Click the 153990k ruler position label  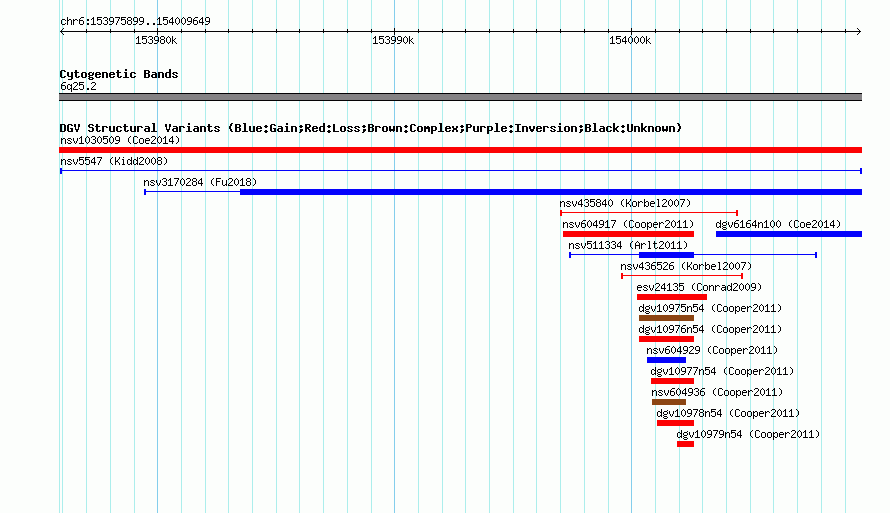(393, 40)
